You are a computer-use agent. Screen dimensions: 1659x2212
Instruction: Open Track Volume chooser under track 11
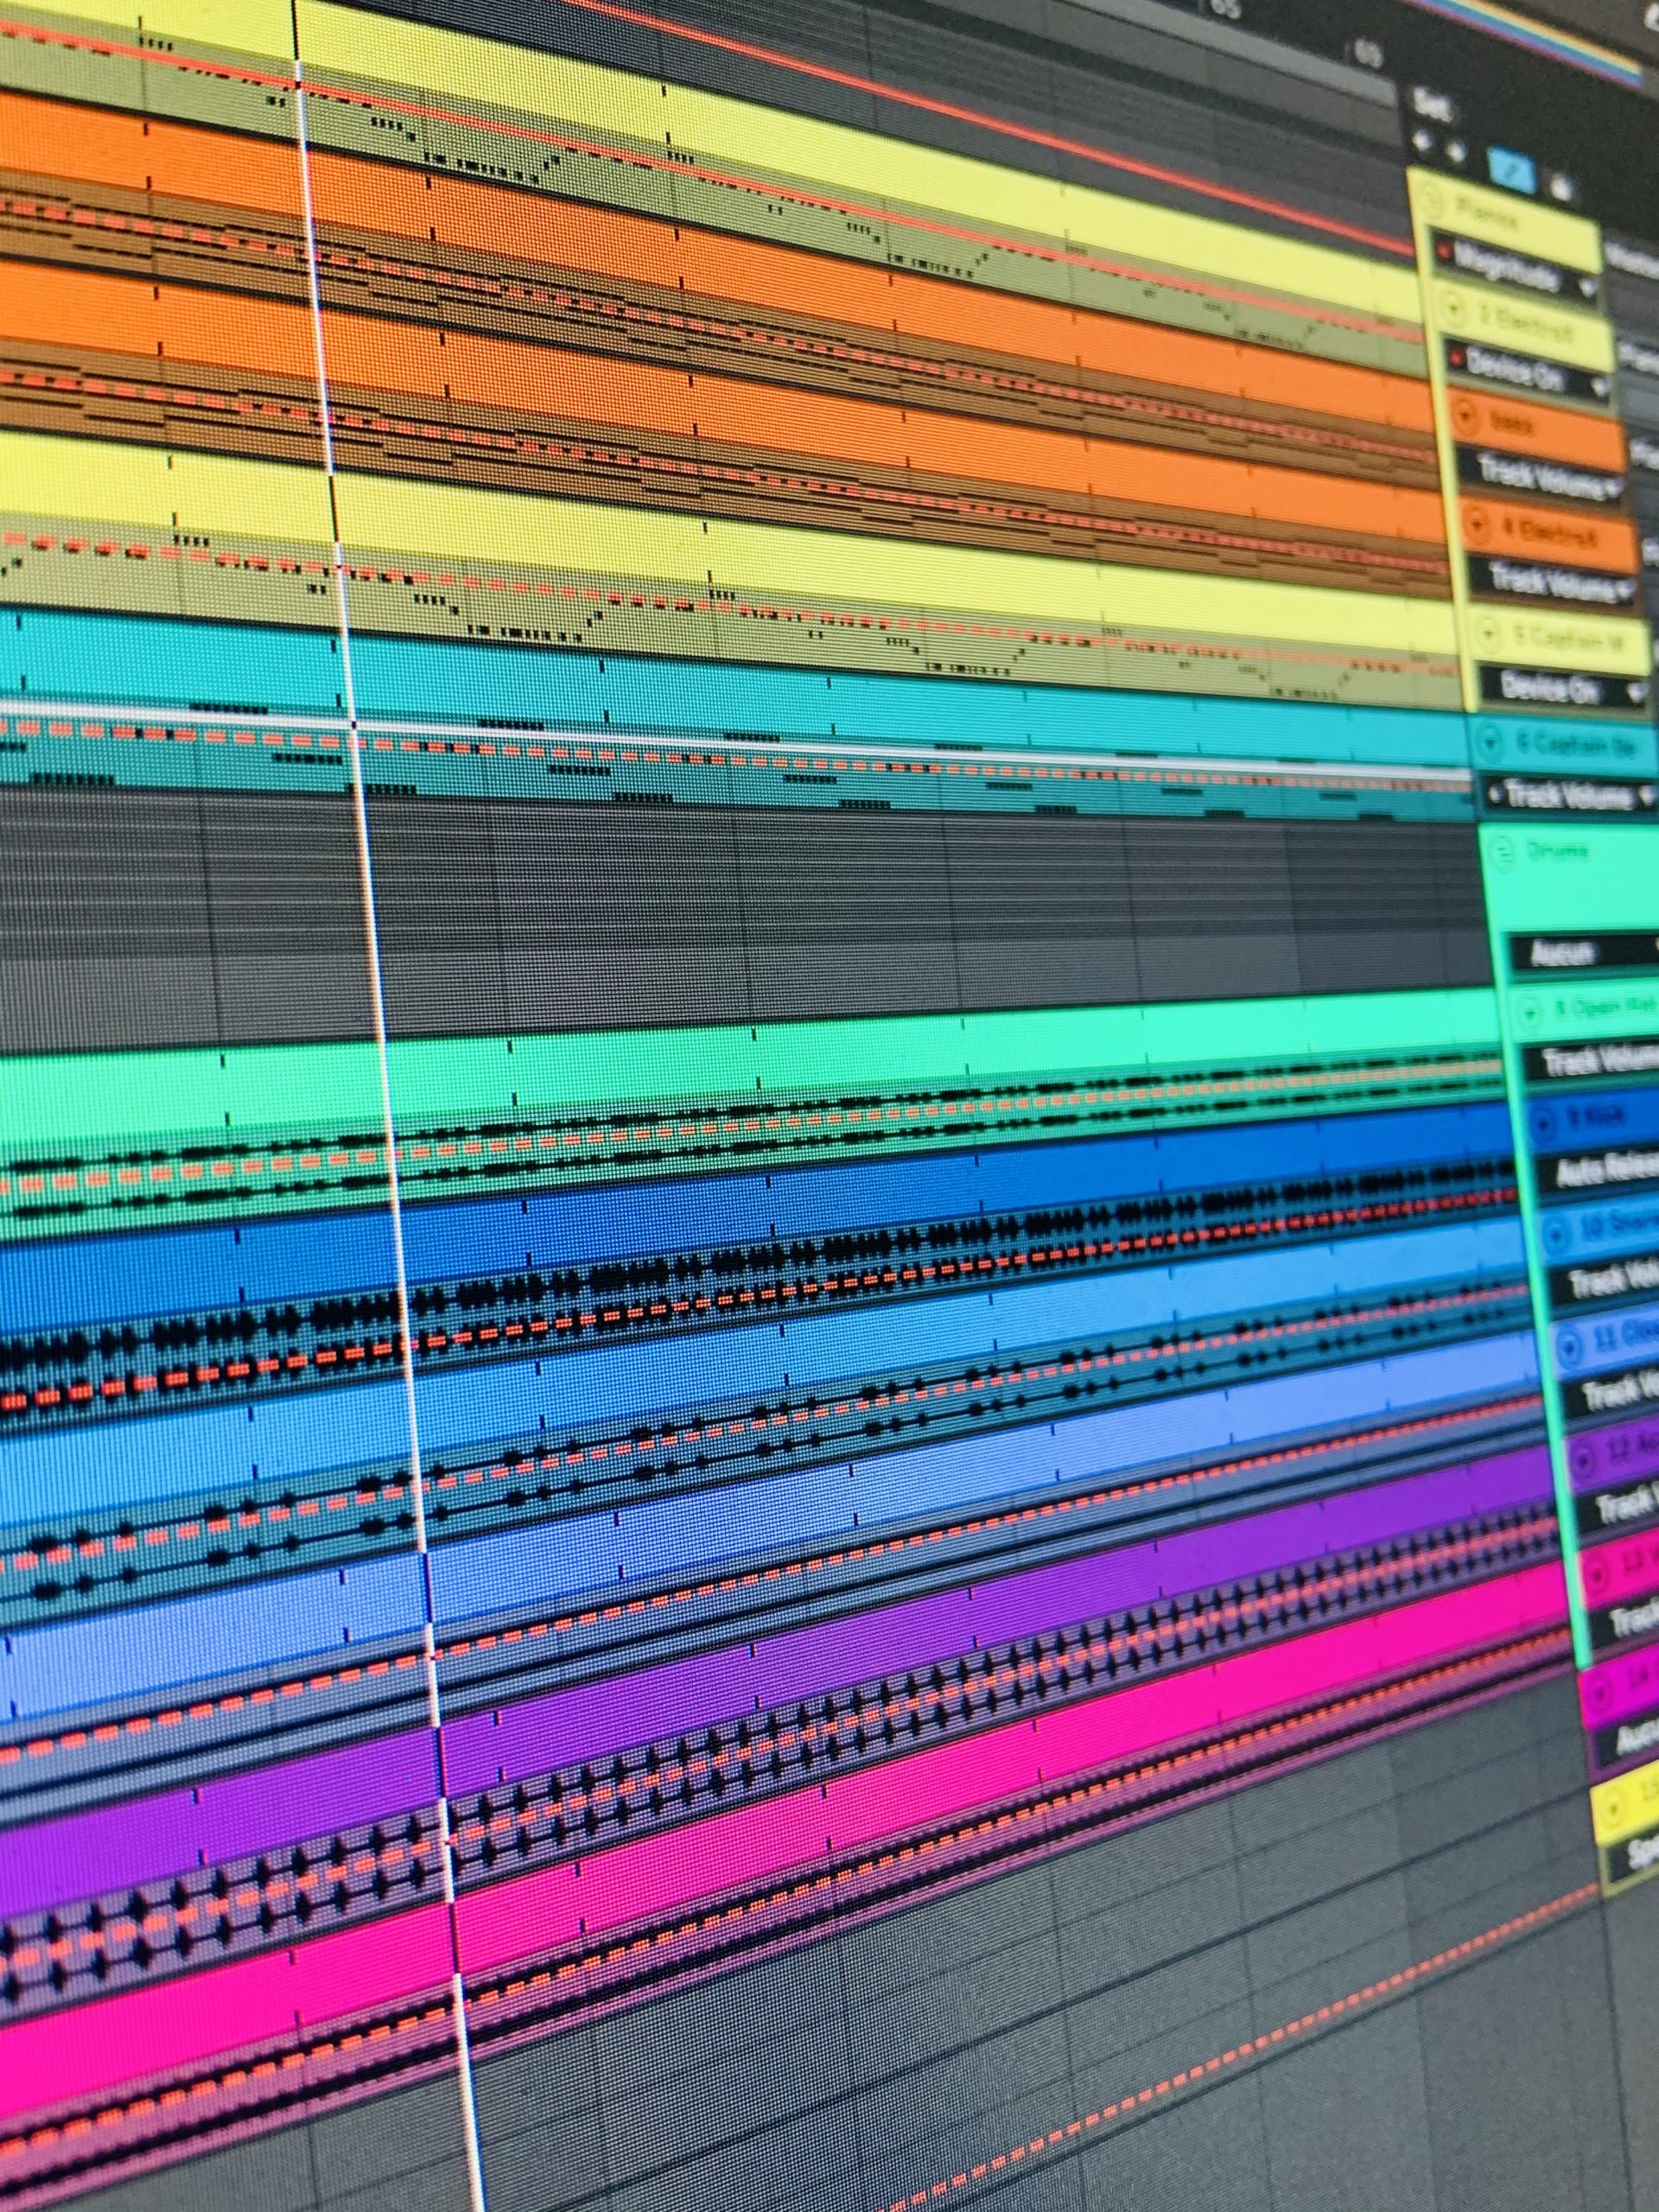(x=1613, y=1391)
